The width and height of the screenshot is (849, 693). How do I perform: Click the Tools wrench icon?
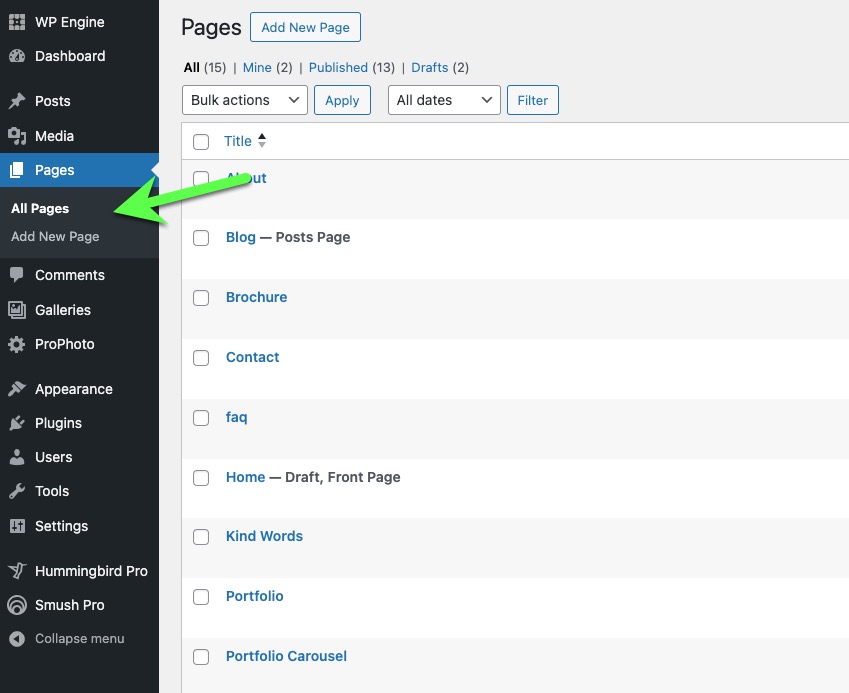pos(17,491)
